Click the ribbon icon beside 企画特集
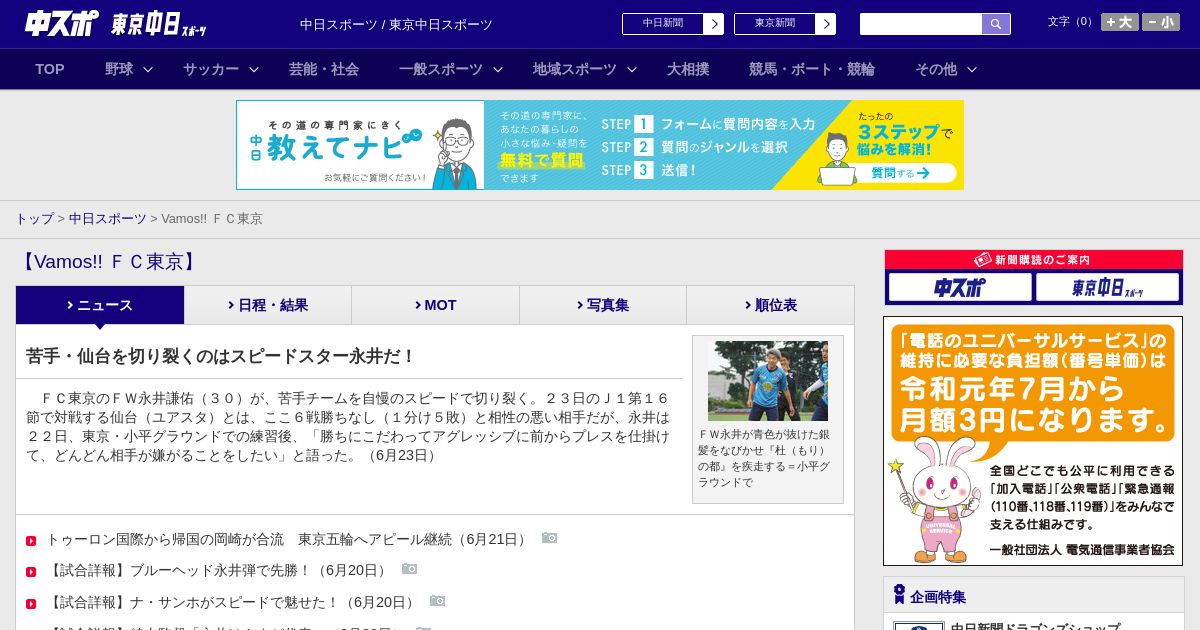1200x630 pixels. pyautogui.click(x=899, y=594)
